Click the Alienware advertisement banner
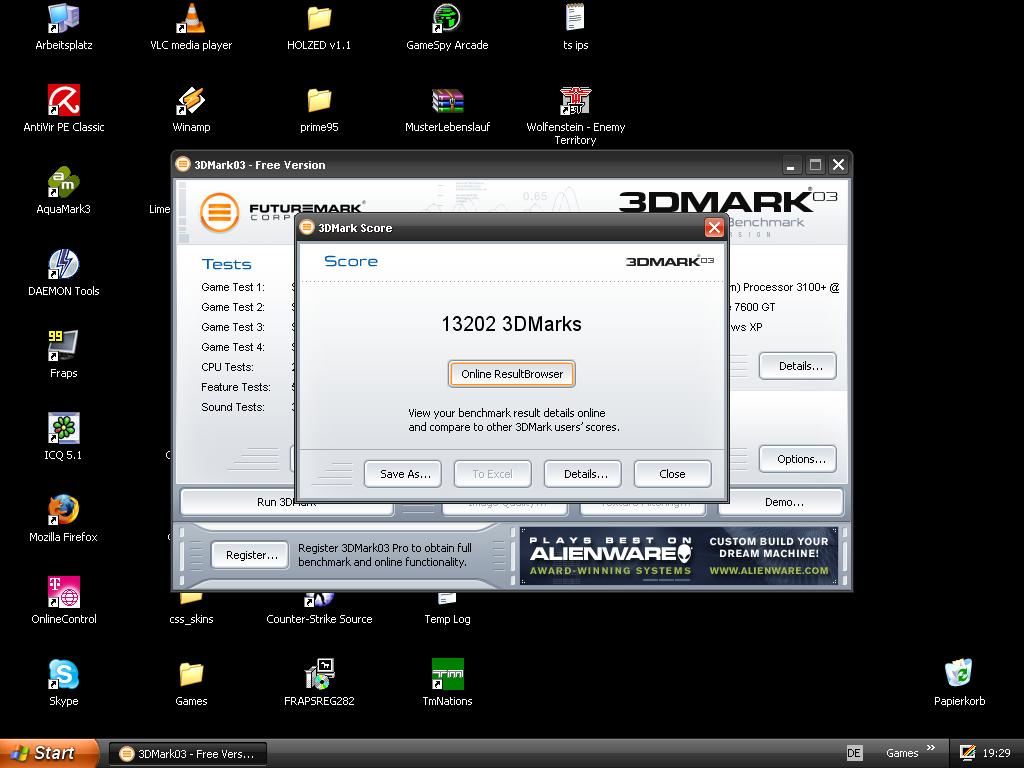 [679, 556]
